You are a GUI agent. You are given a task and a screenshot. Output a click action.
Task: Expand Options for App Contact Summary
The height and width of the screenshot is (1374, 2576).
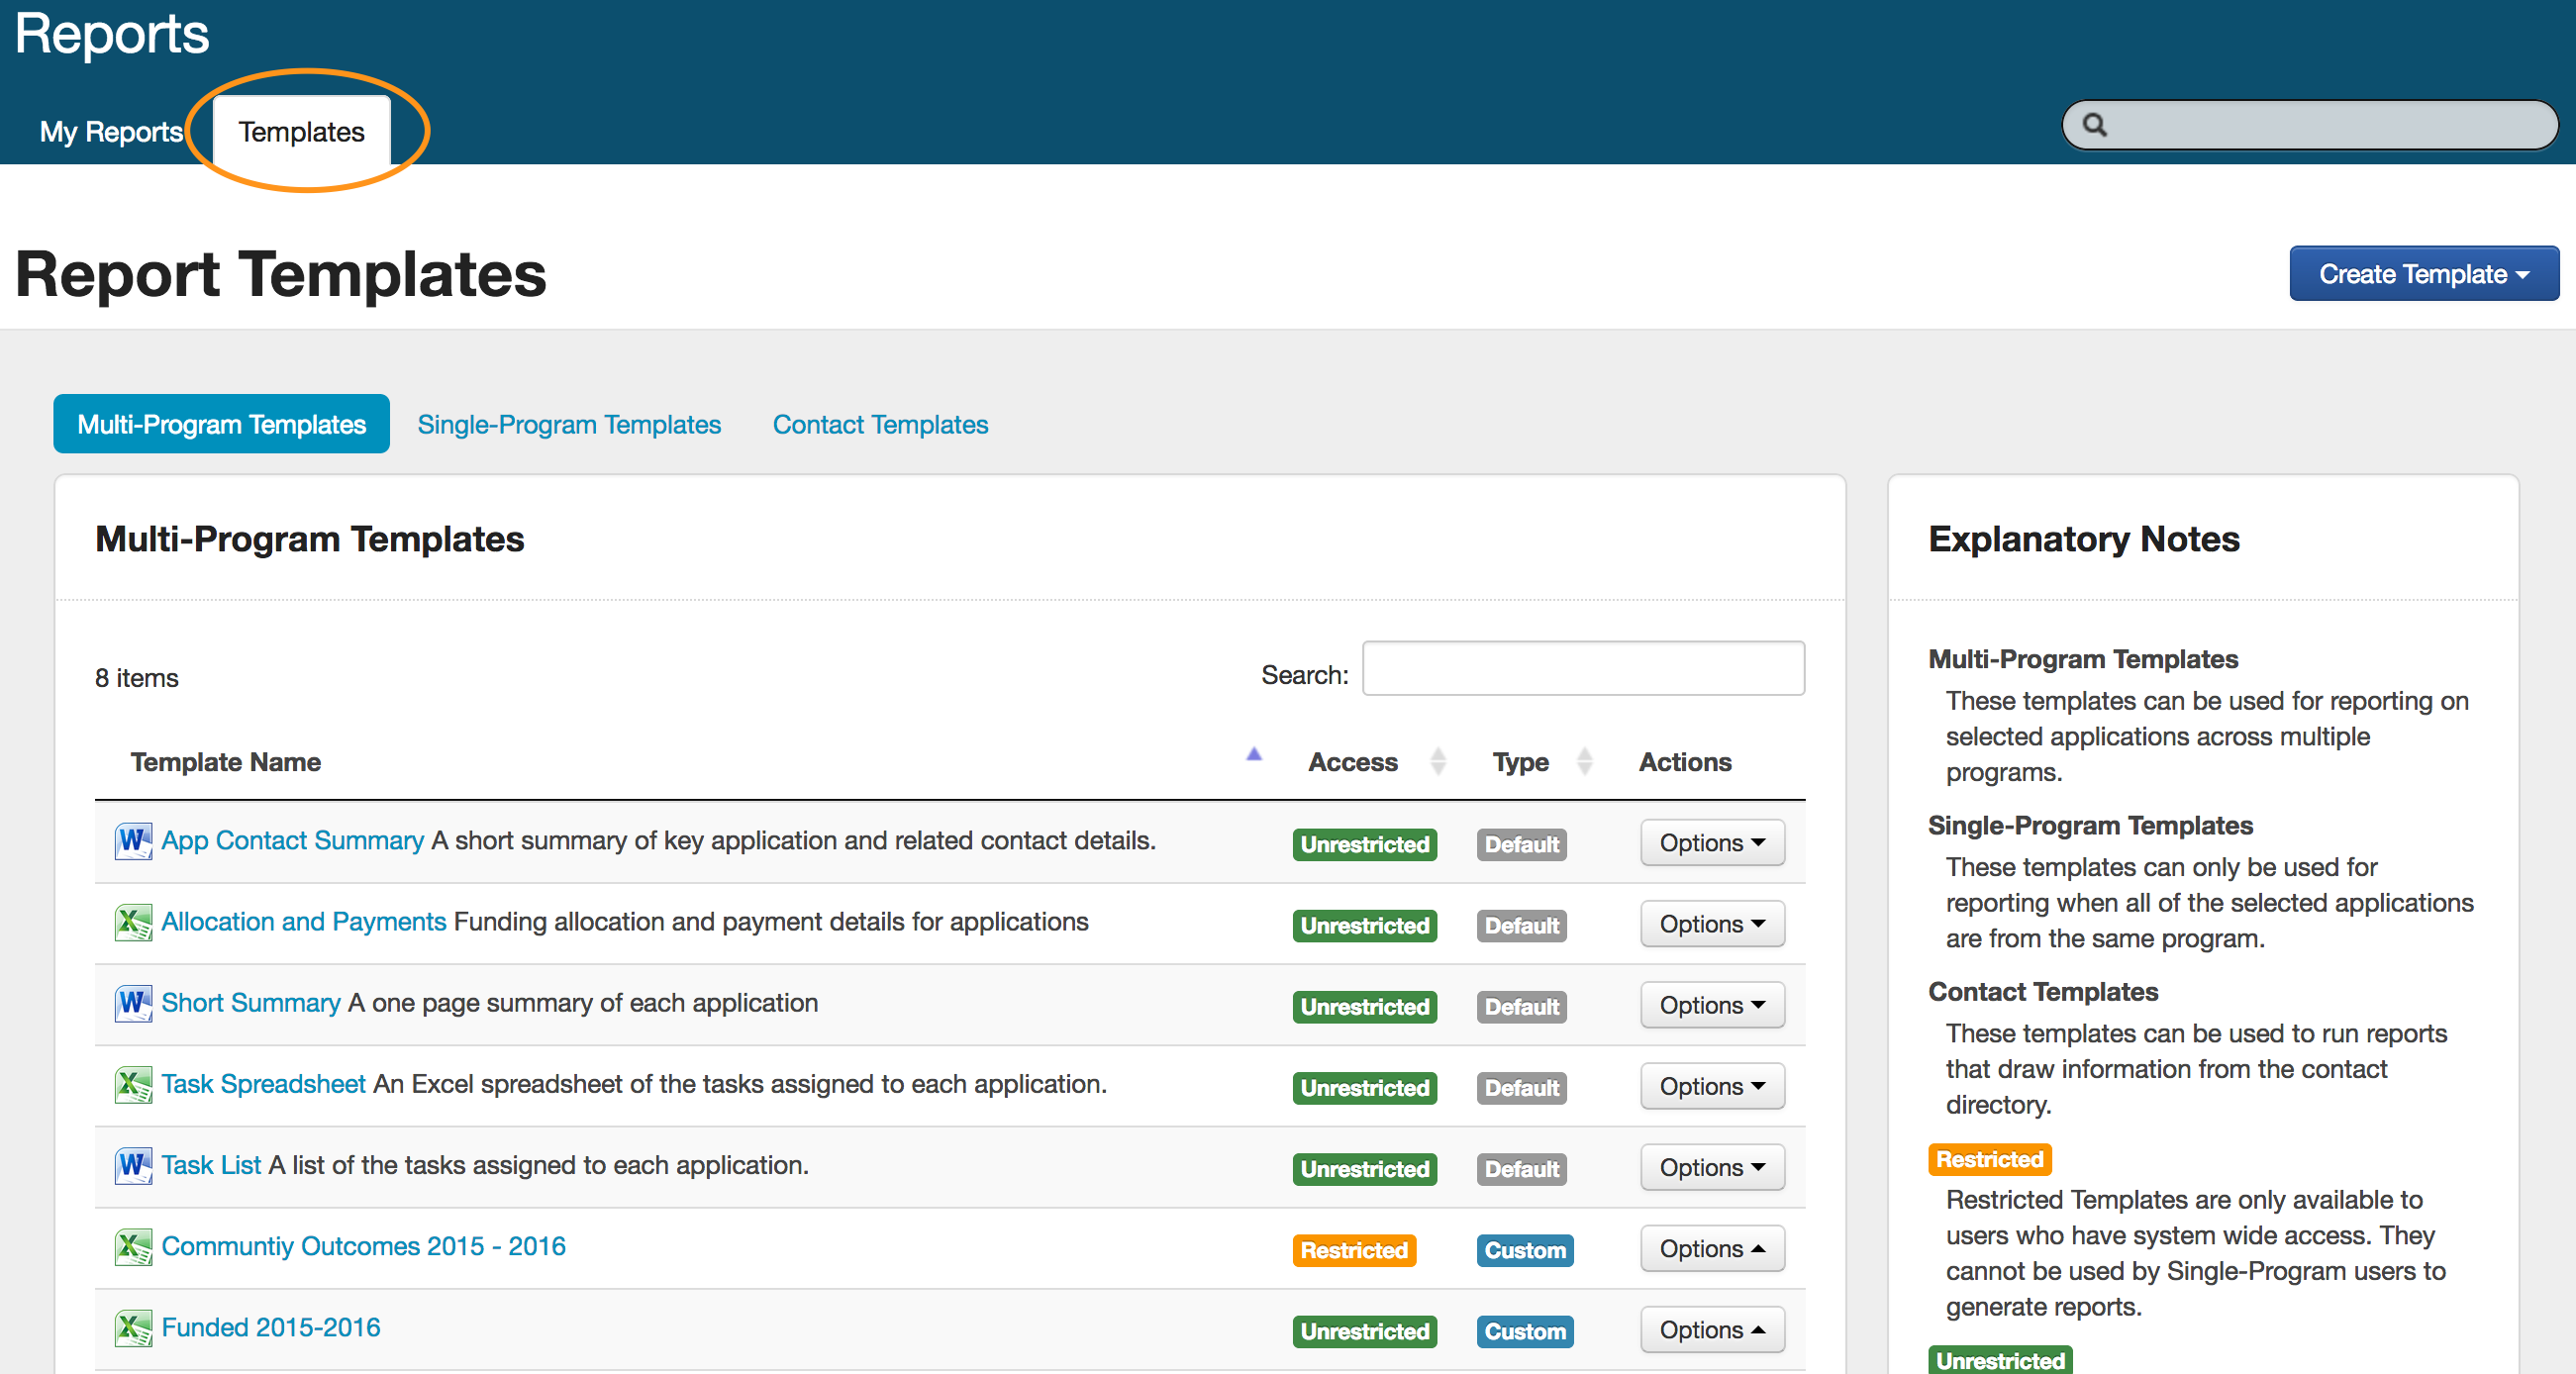point(1711,843)
